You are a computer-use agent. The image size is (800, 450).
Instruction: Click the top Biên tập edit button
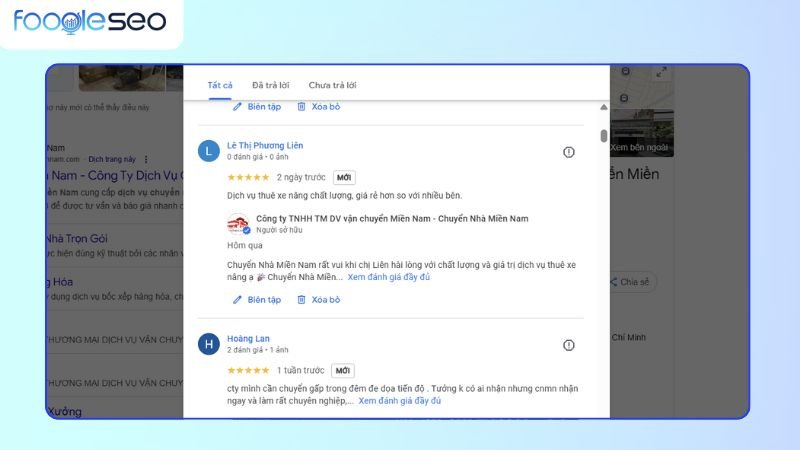tap(256, 106)
